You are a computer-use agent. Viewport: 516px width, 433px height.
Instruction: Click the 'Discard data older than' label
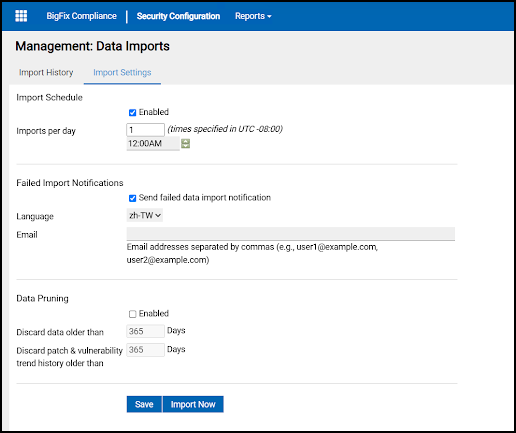pyautogui.click(x=60, y=332)
